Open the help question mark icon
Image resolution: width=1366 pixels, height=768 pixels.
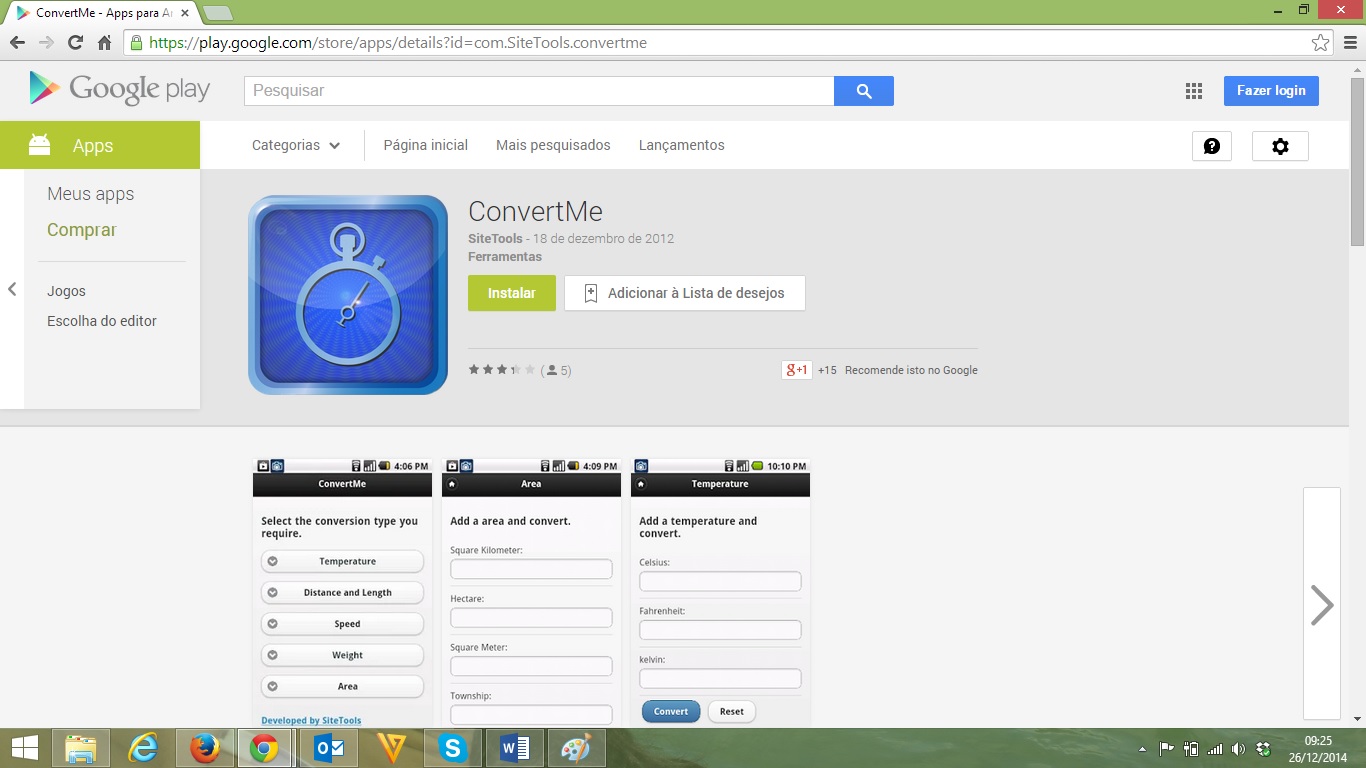point(1211,146)
